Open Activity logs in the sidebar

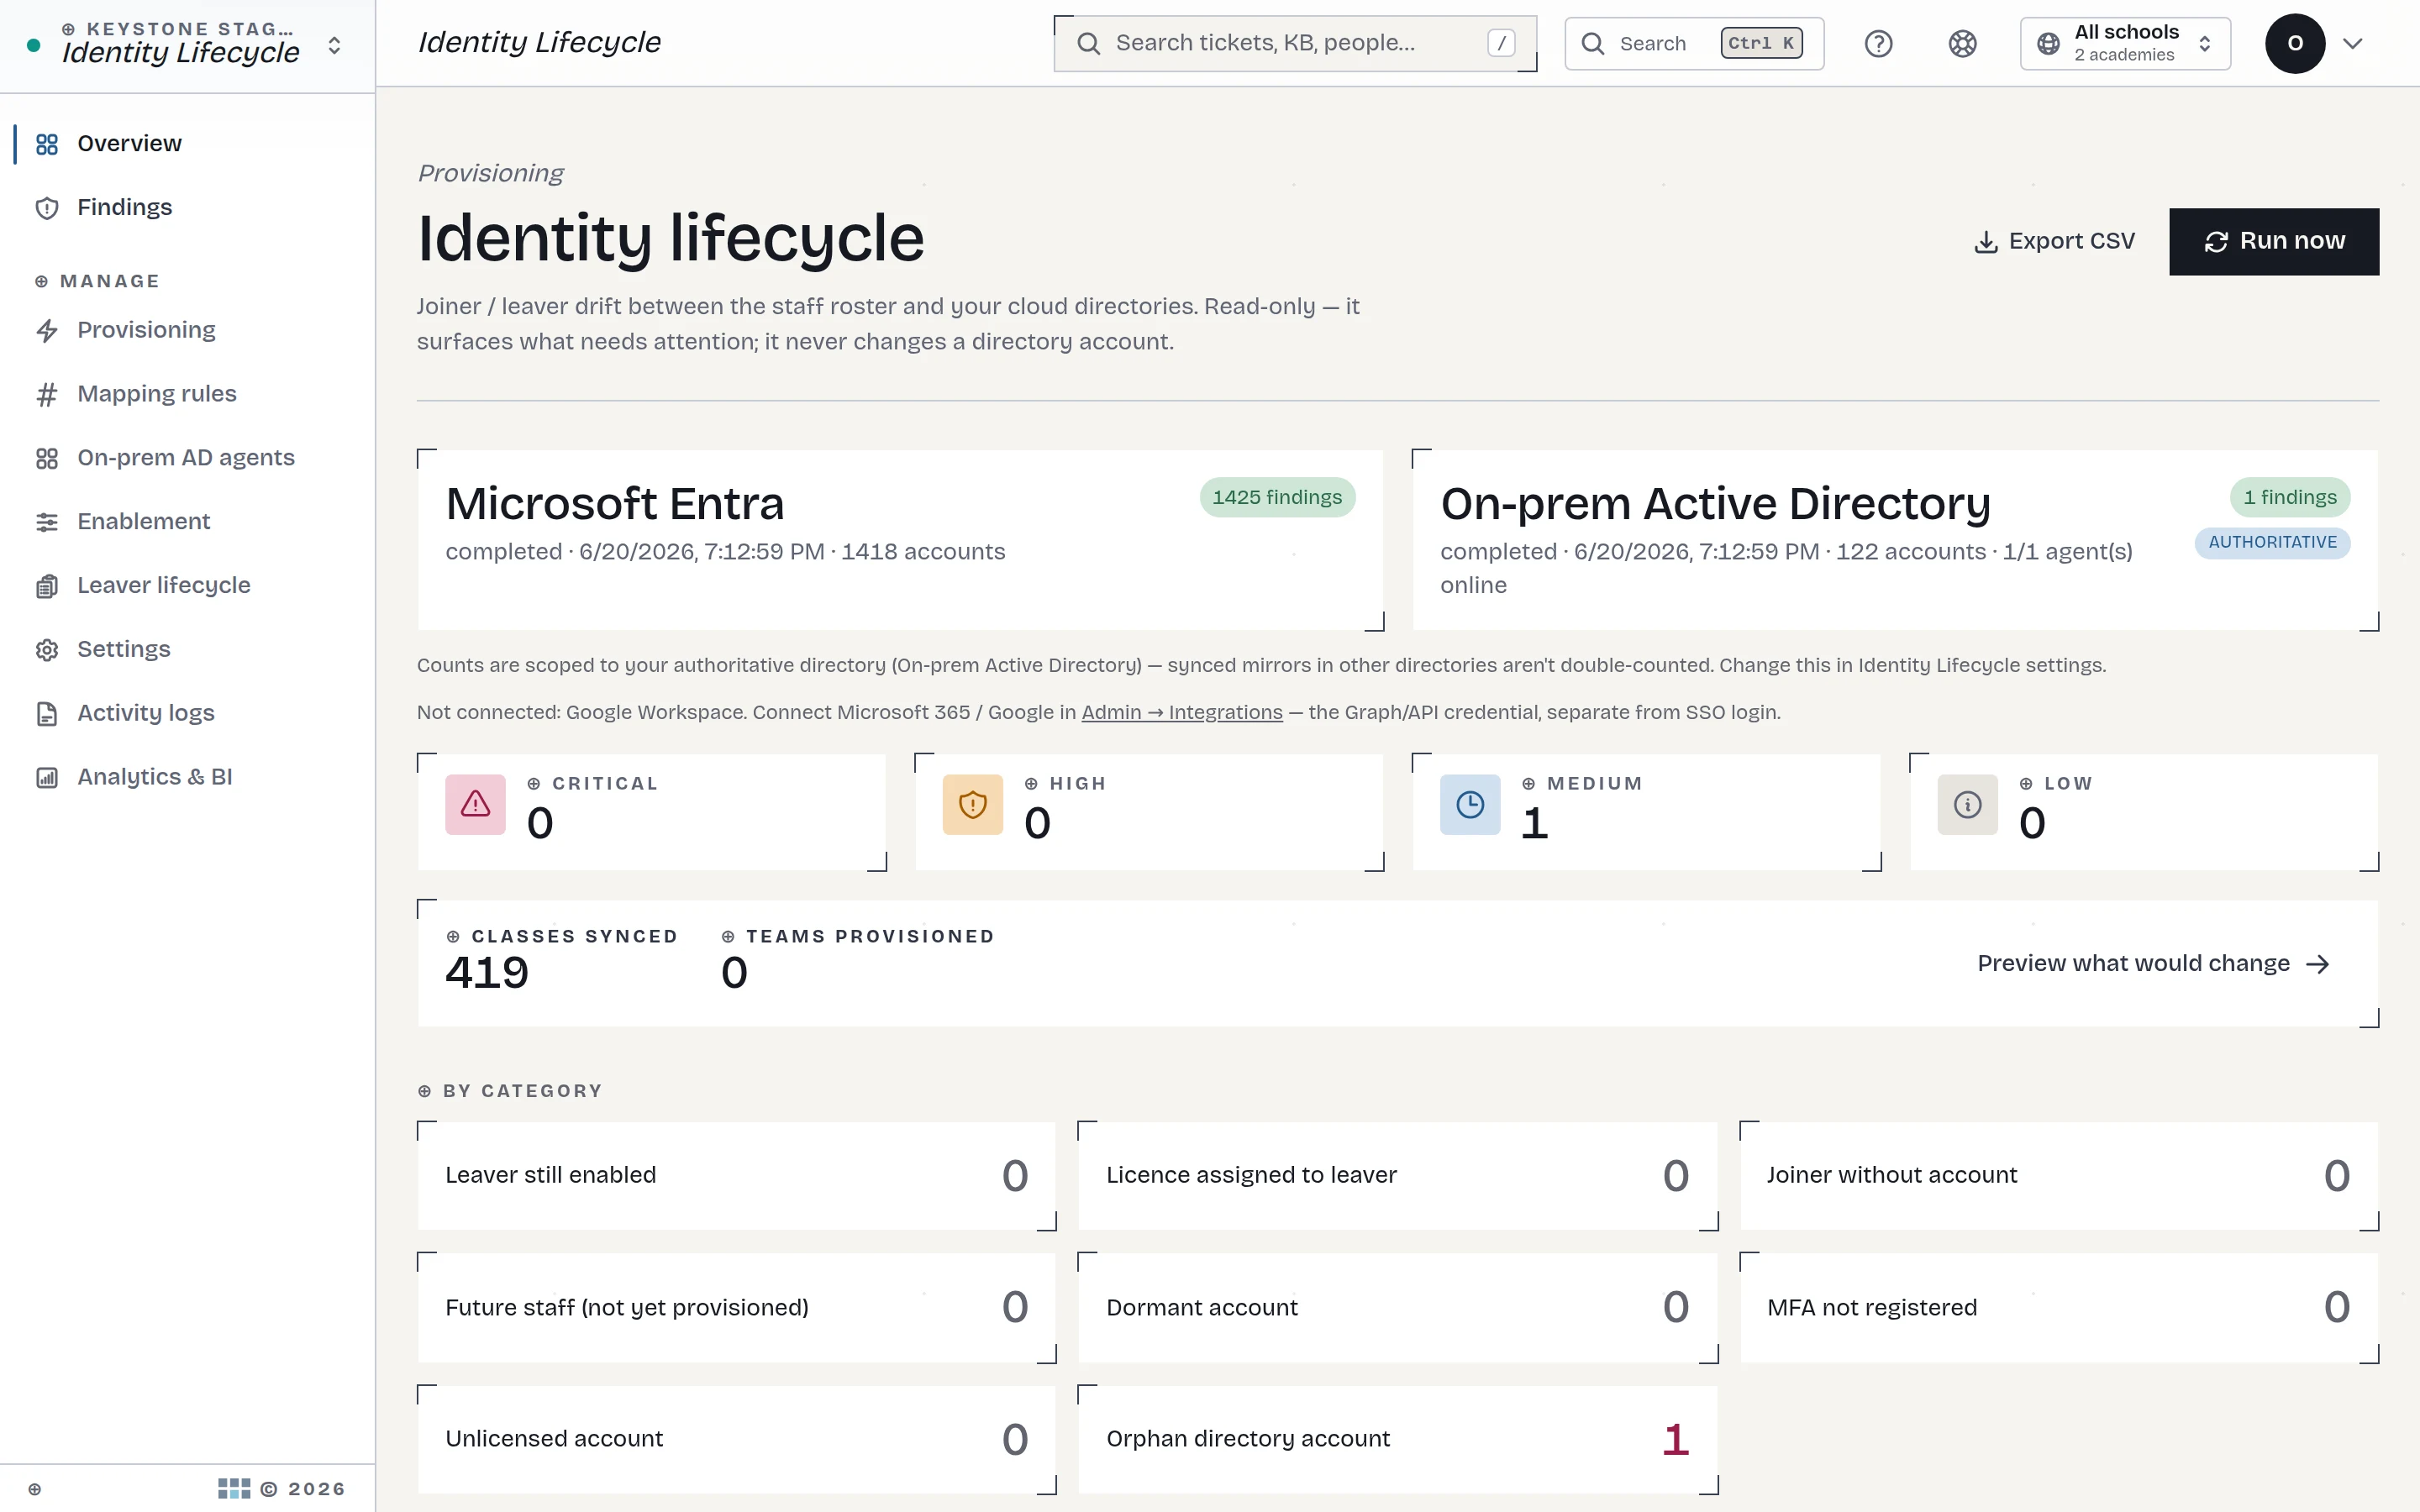pos(189,714)
